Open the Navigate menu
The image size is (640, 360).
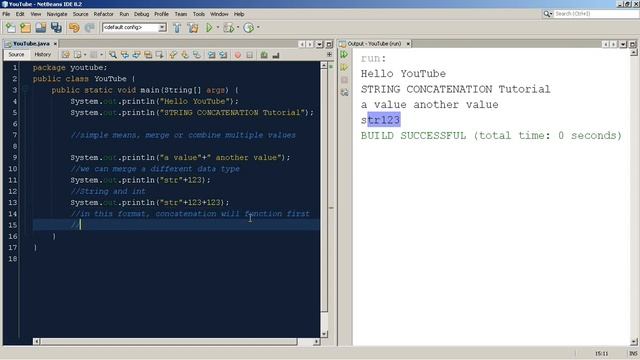57,14
